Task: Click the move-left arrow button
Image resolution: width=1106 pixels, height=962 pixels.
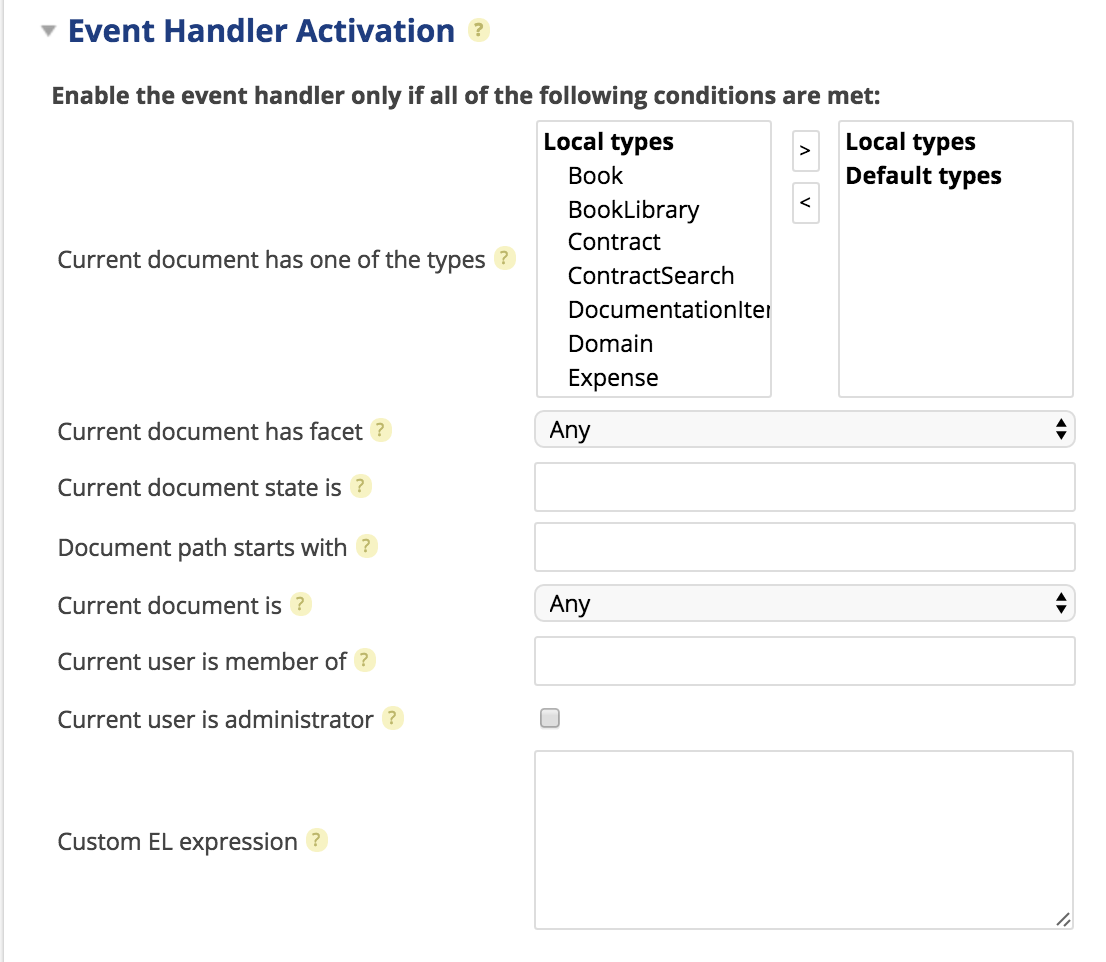Action: tap(805, 203)
